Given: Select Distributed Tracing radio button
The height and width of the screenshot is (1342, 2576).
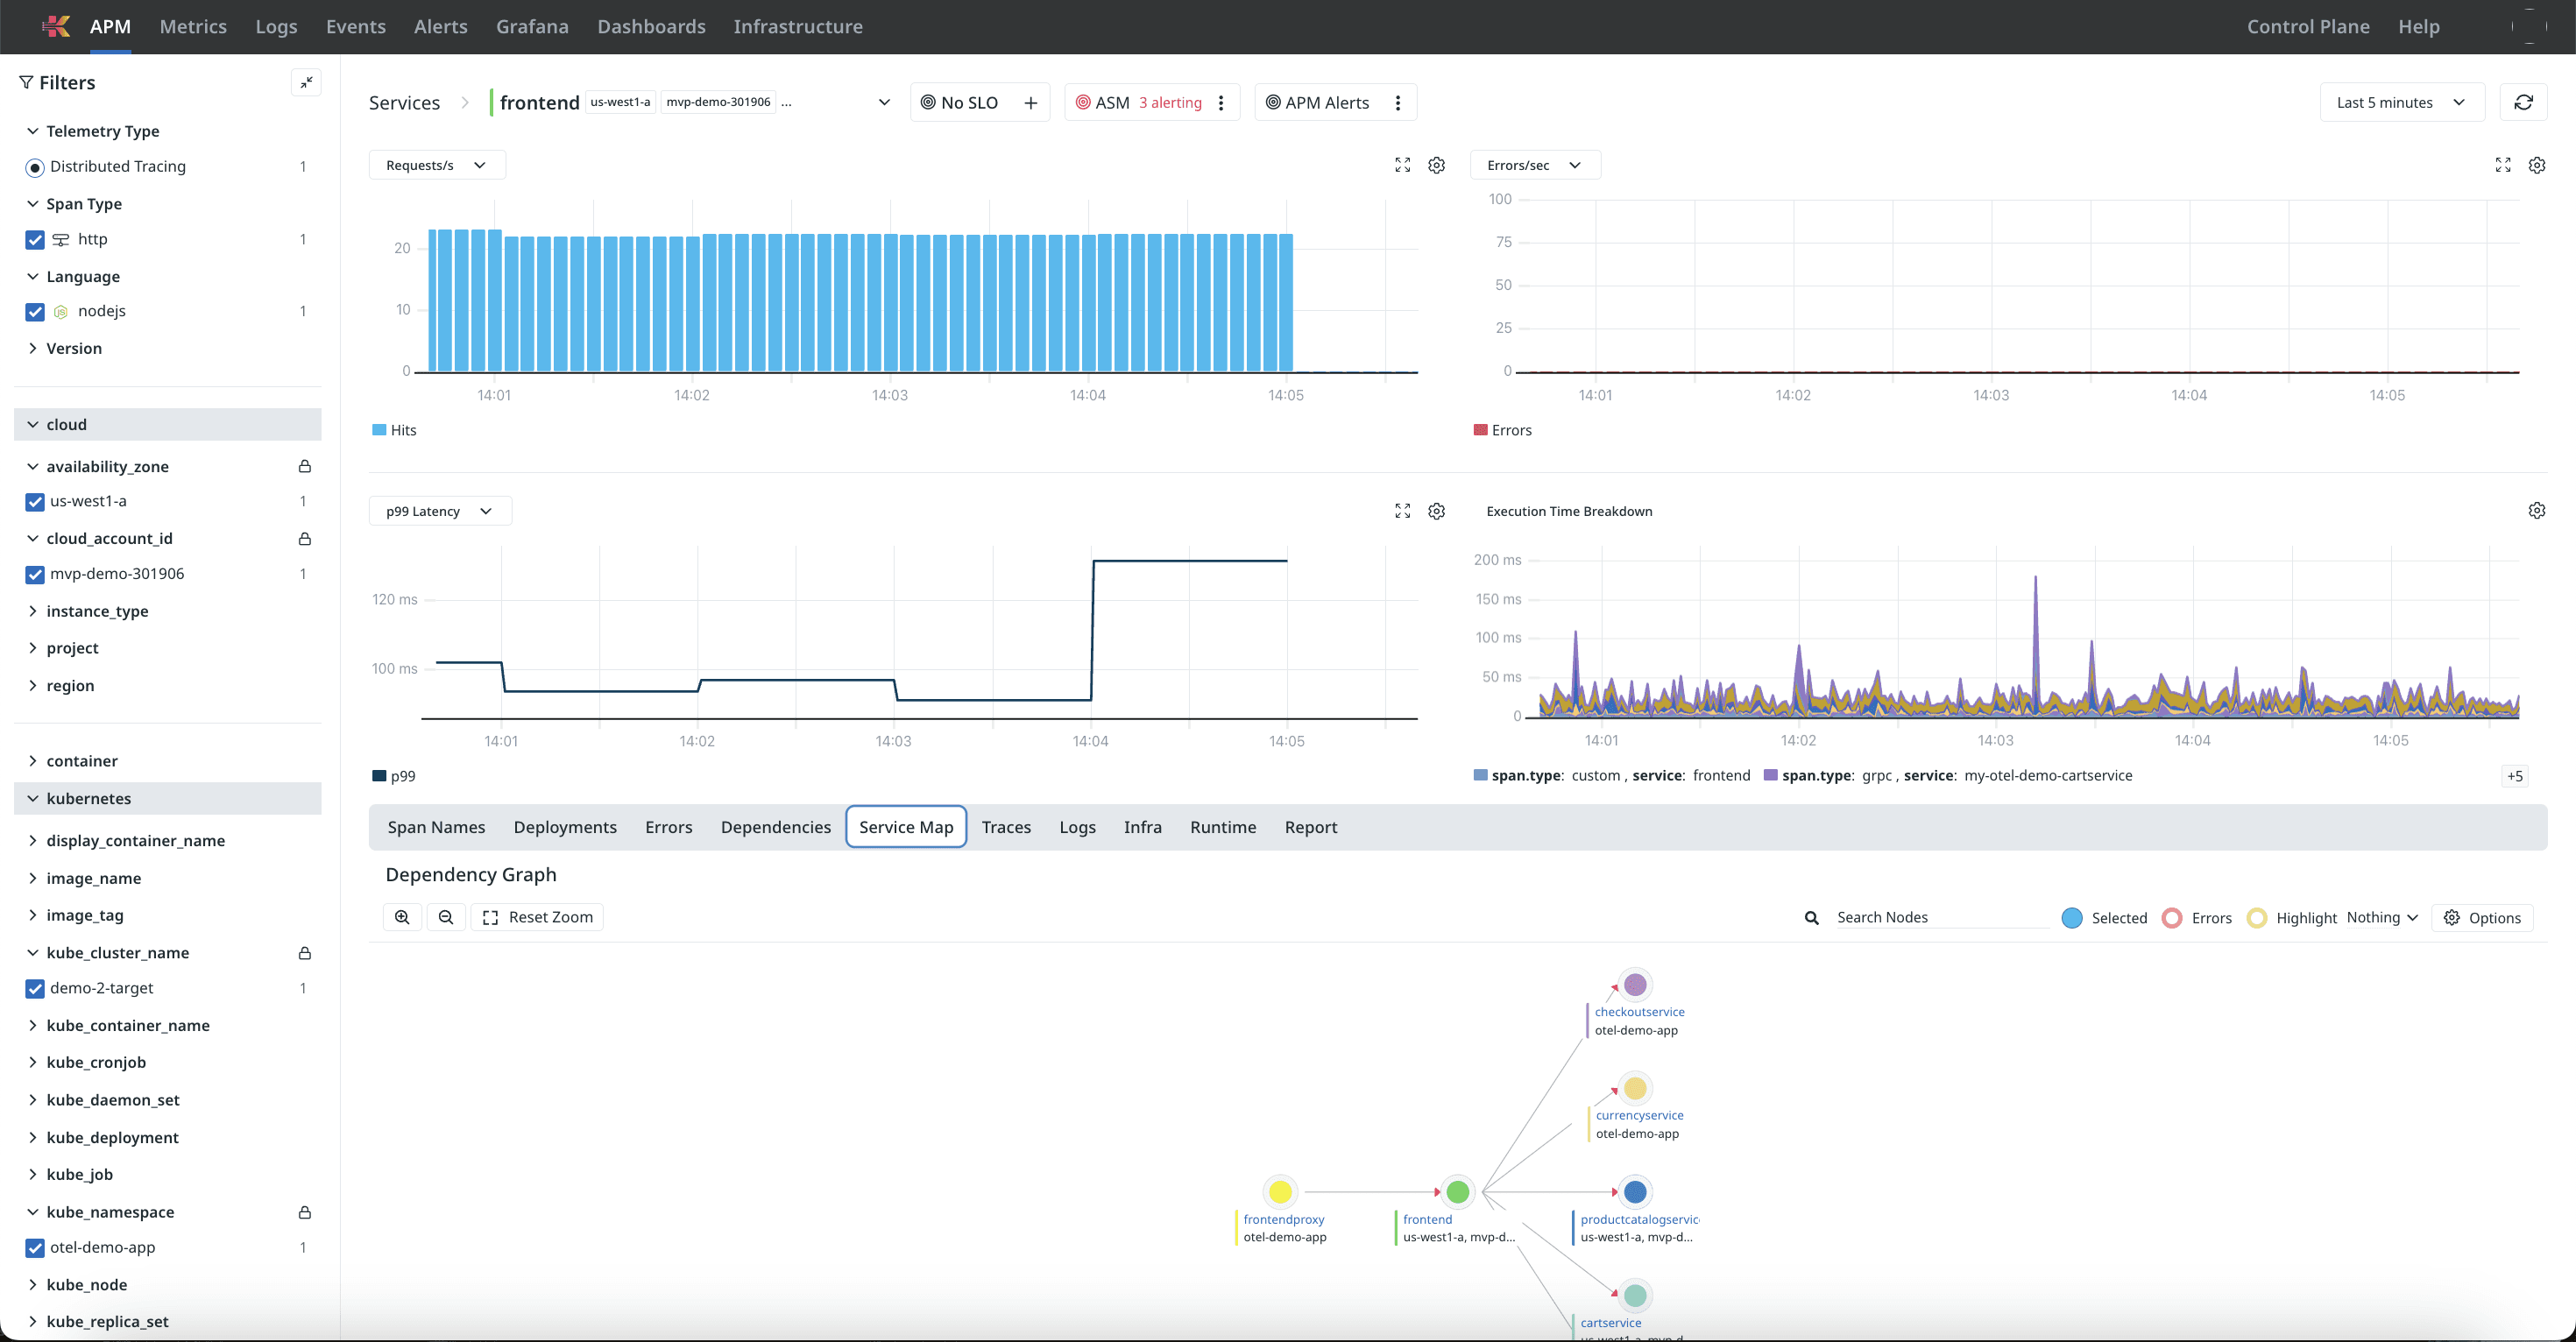Looking at the screenshot, I should (x=35, y=167).
